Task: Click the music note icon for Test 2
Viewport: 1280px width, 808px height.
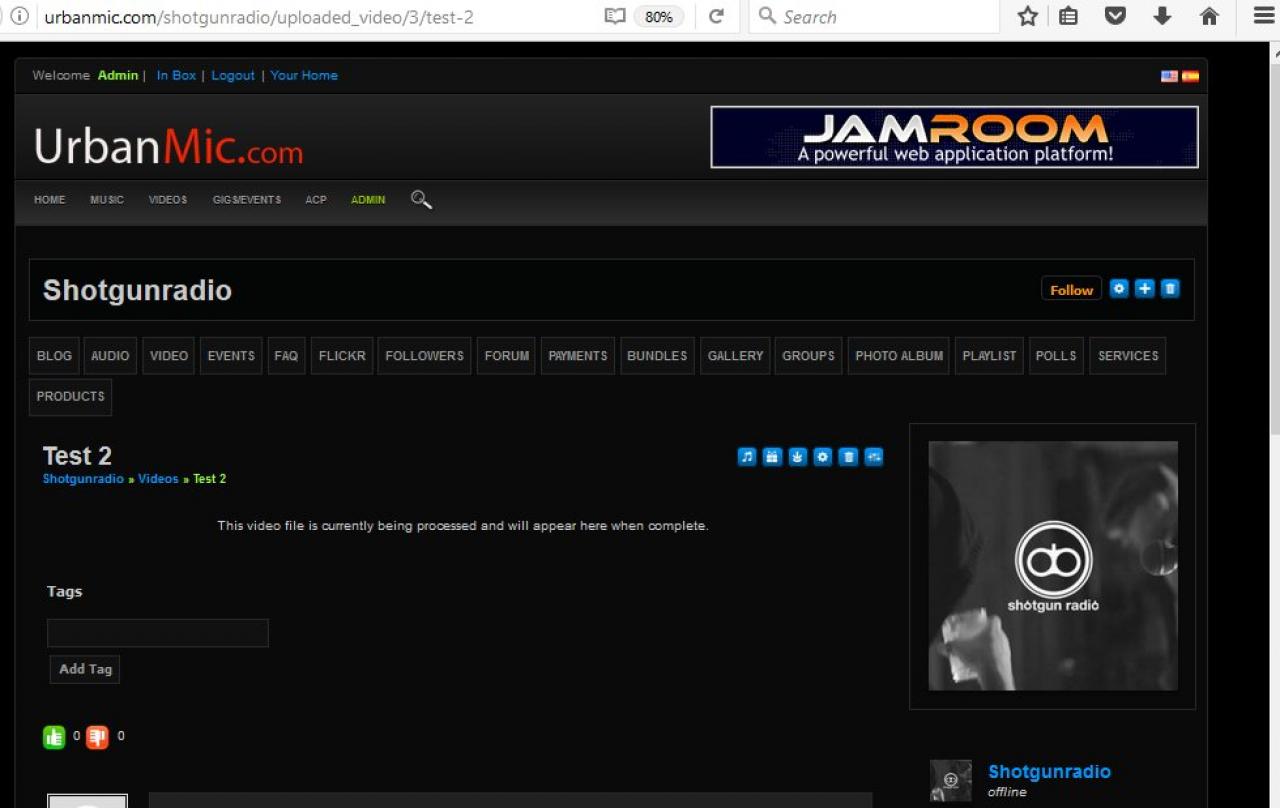Action: (747, 457)
